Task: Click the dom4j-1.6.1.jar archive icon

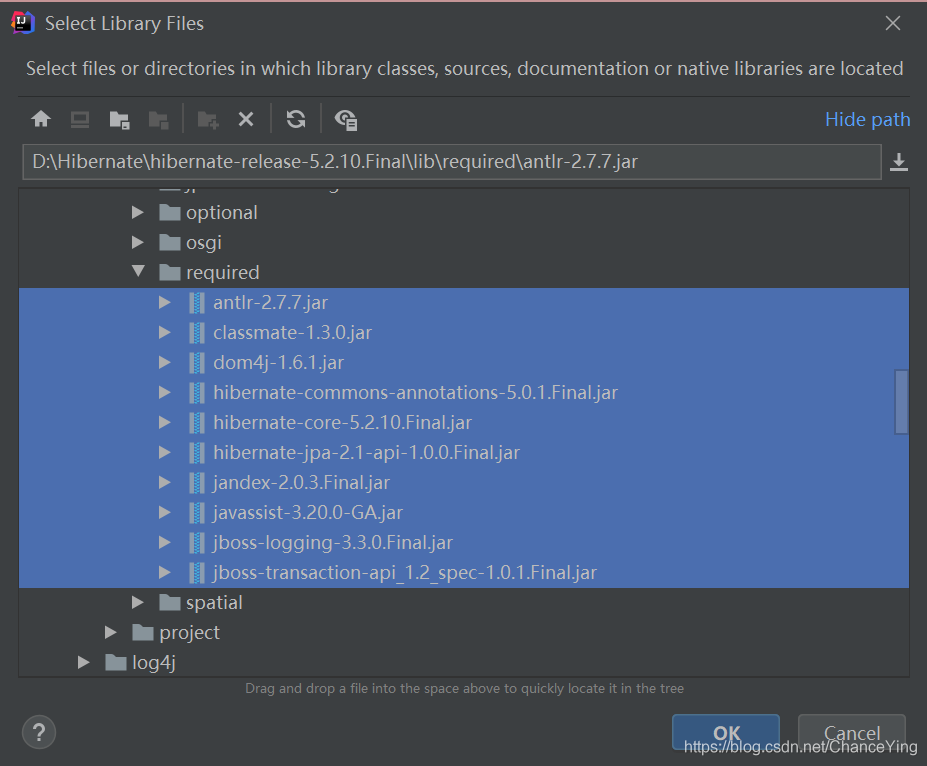Action: pos(197,363)
